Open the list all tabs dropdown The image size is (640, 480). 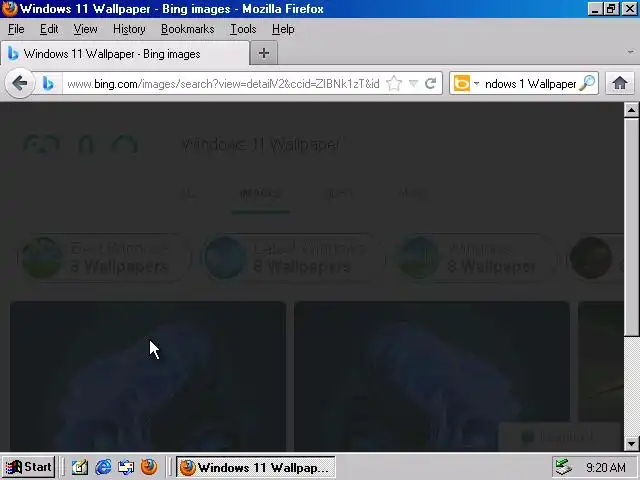(x=631, y=52)
